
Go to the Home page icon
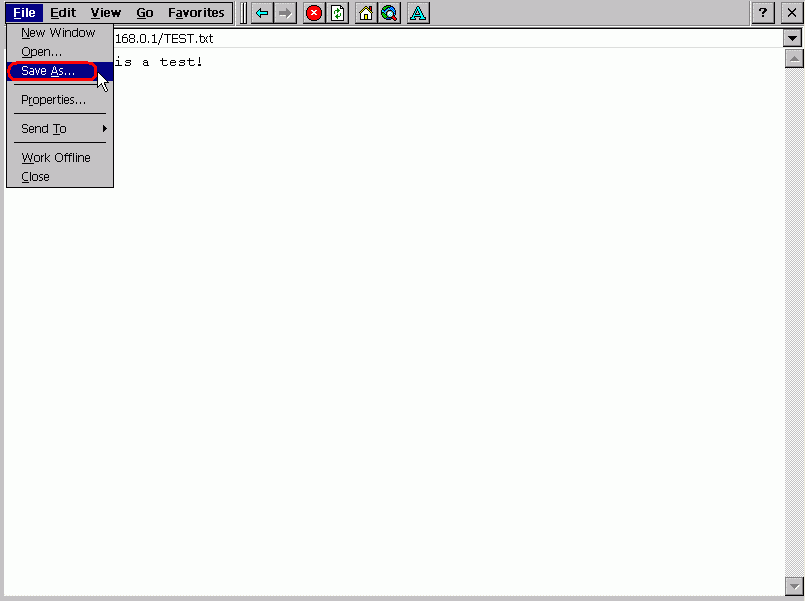click(x=366, y=13)
